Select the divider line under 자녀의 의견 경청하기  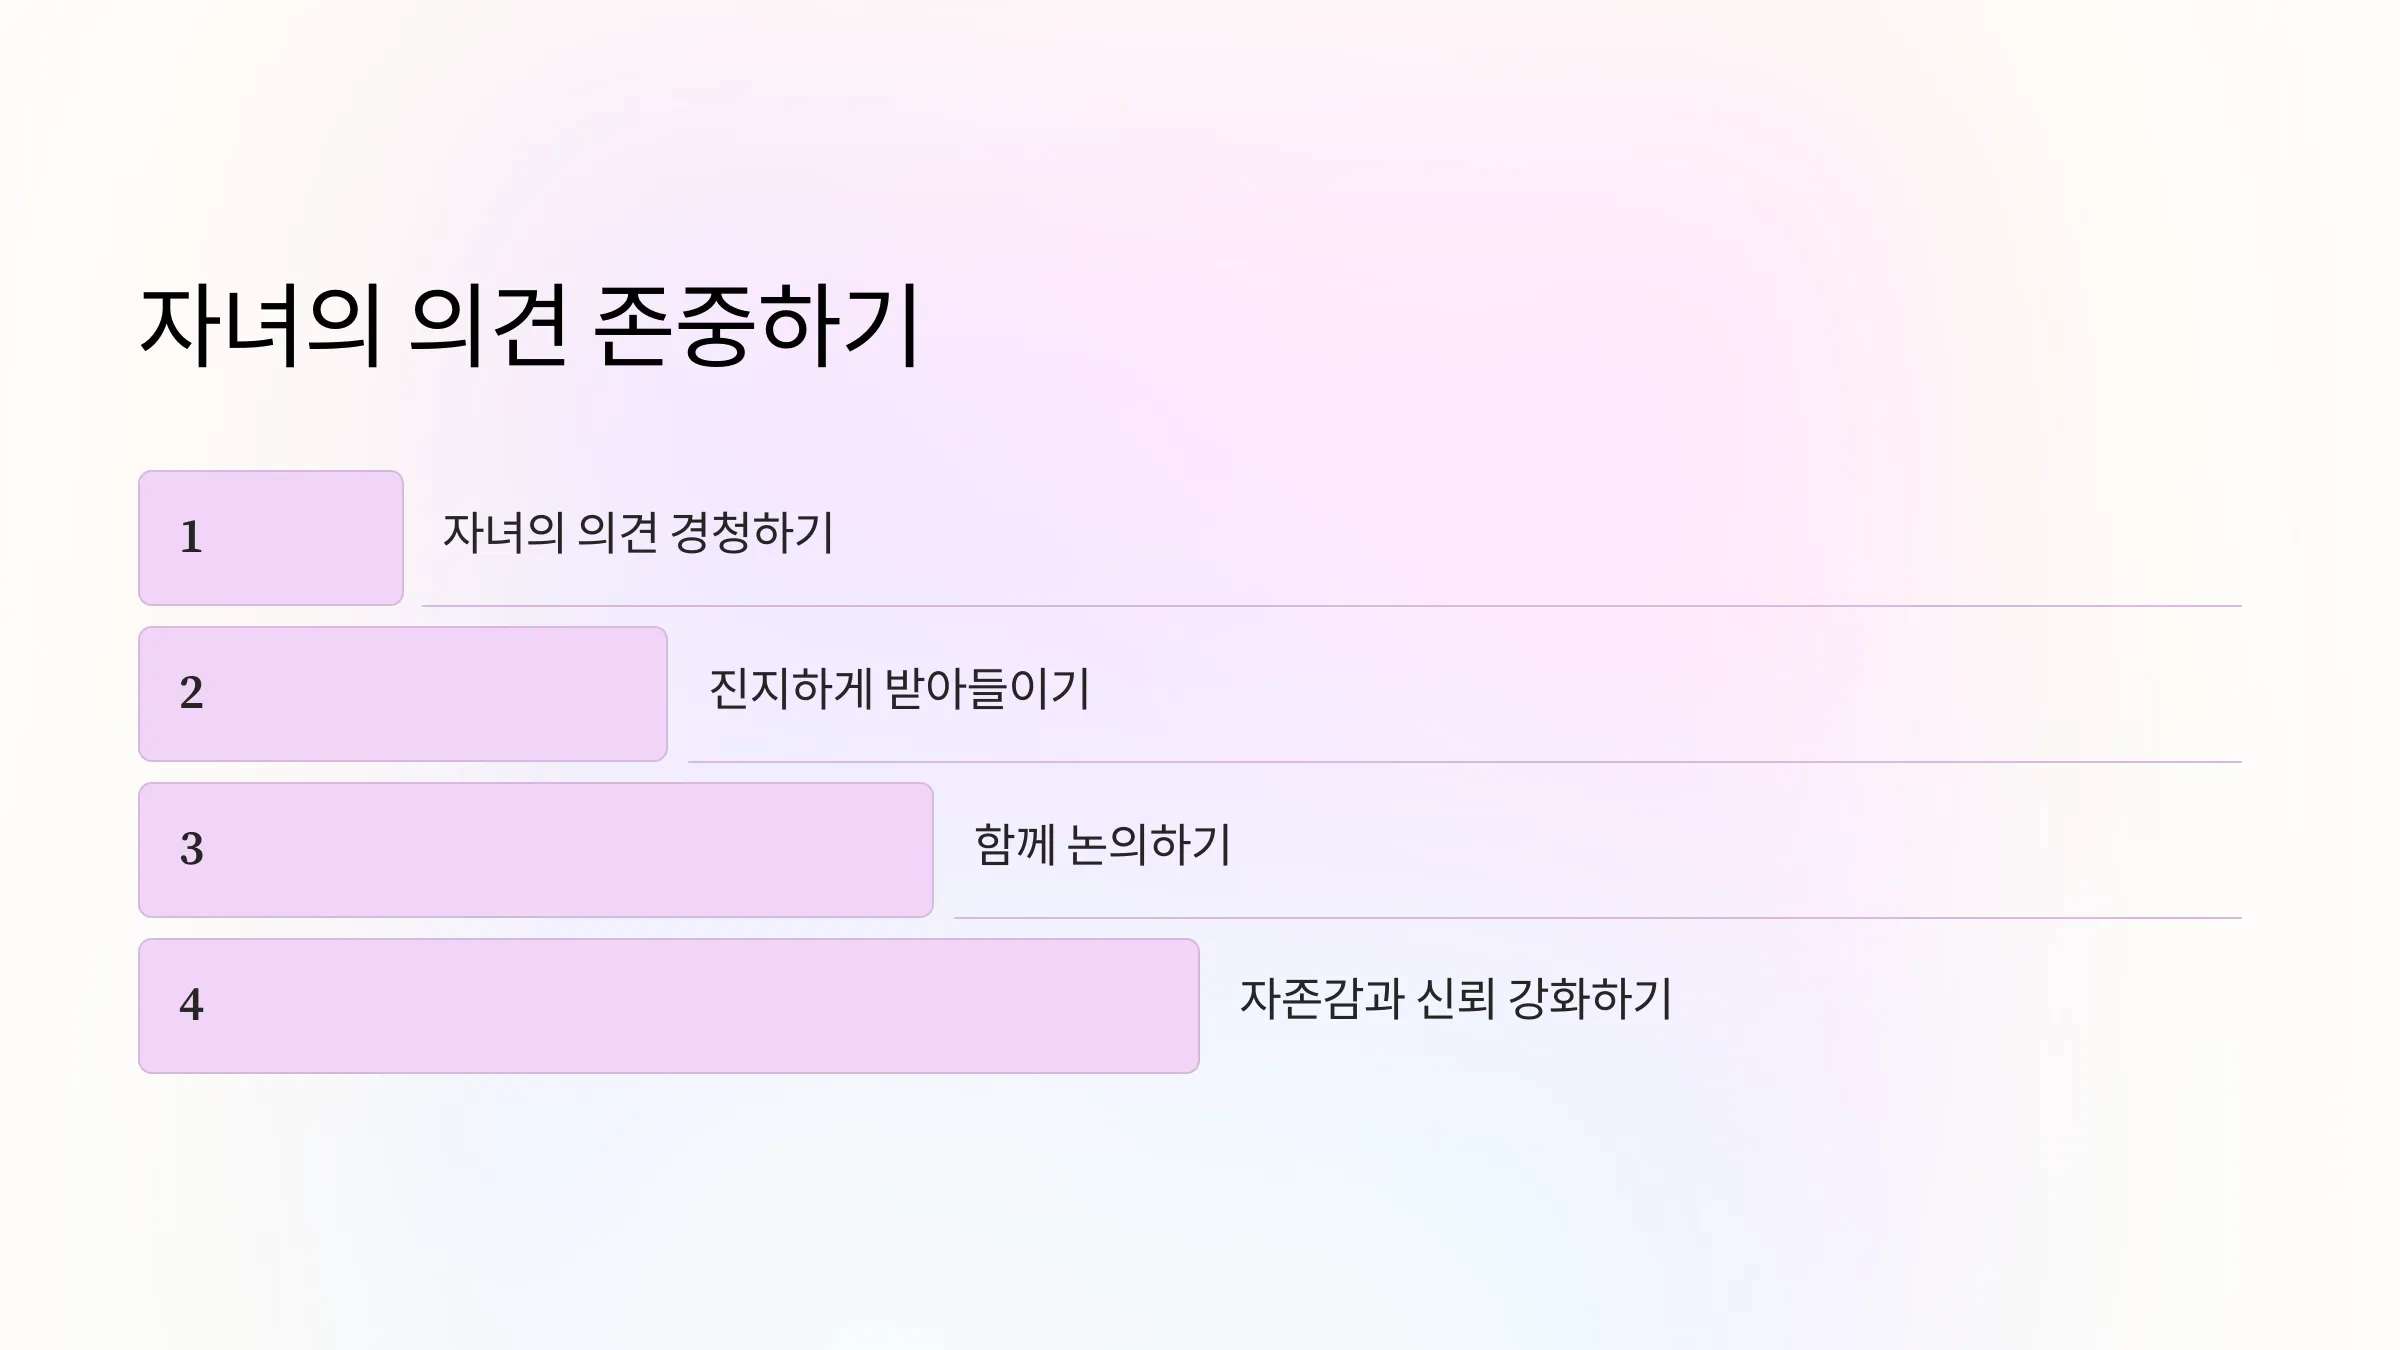click(1332, 606)
